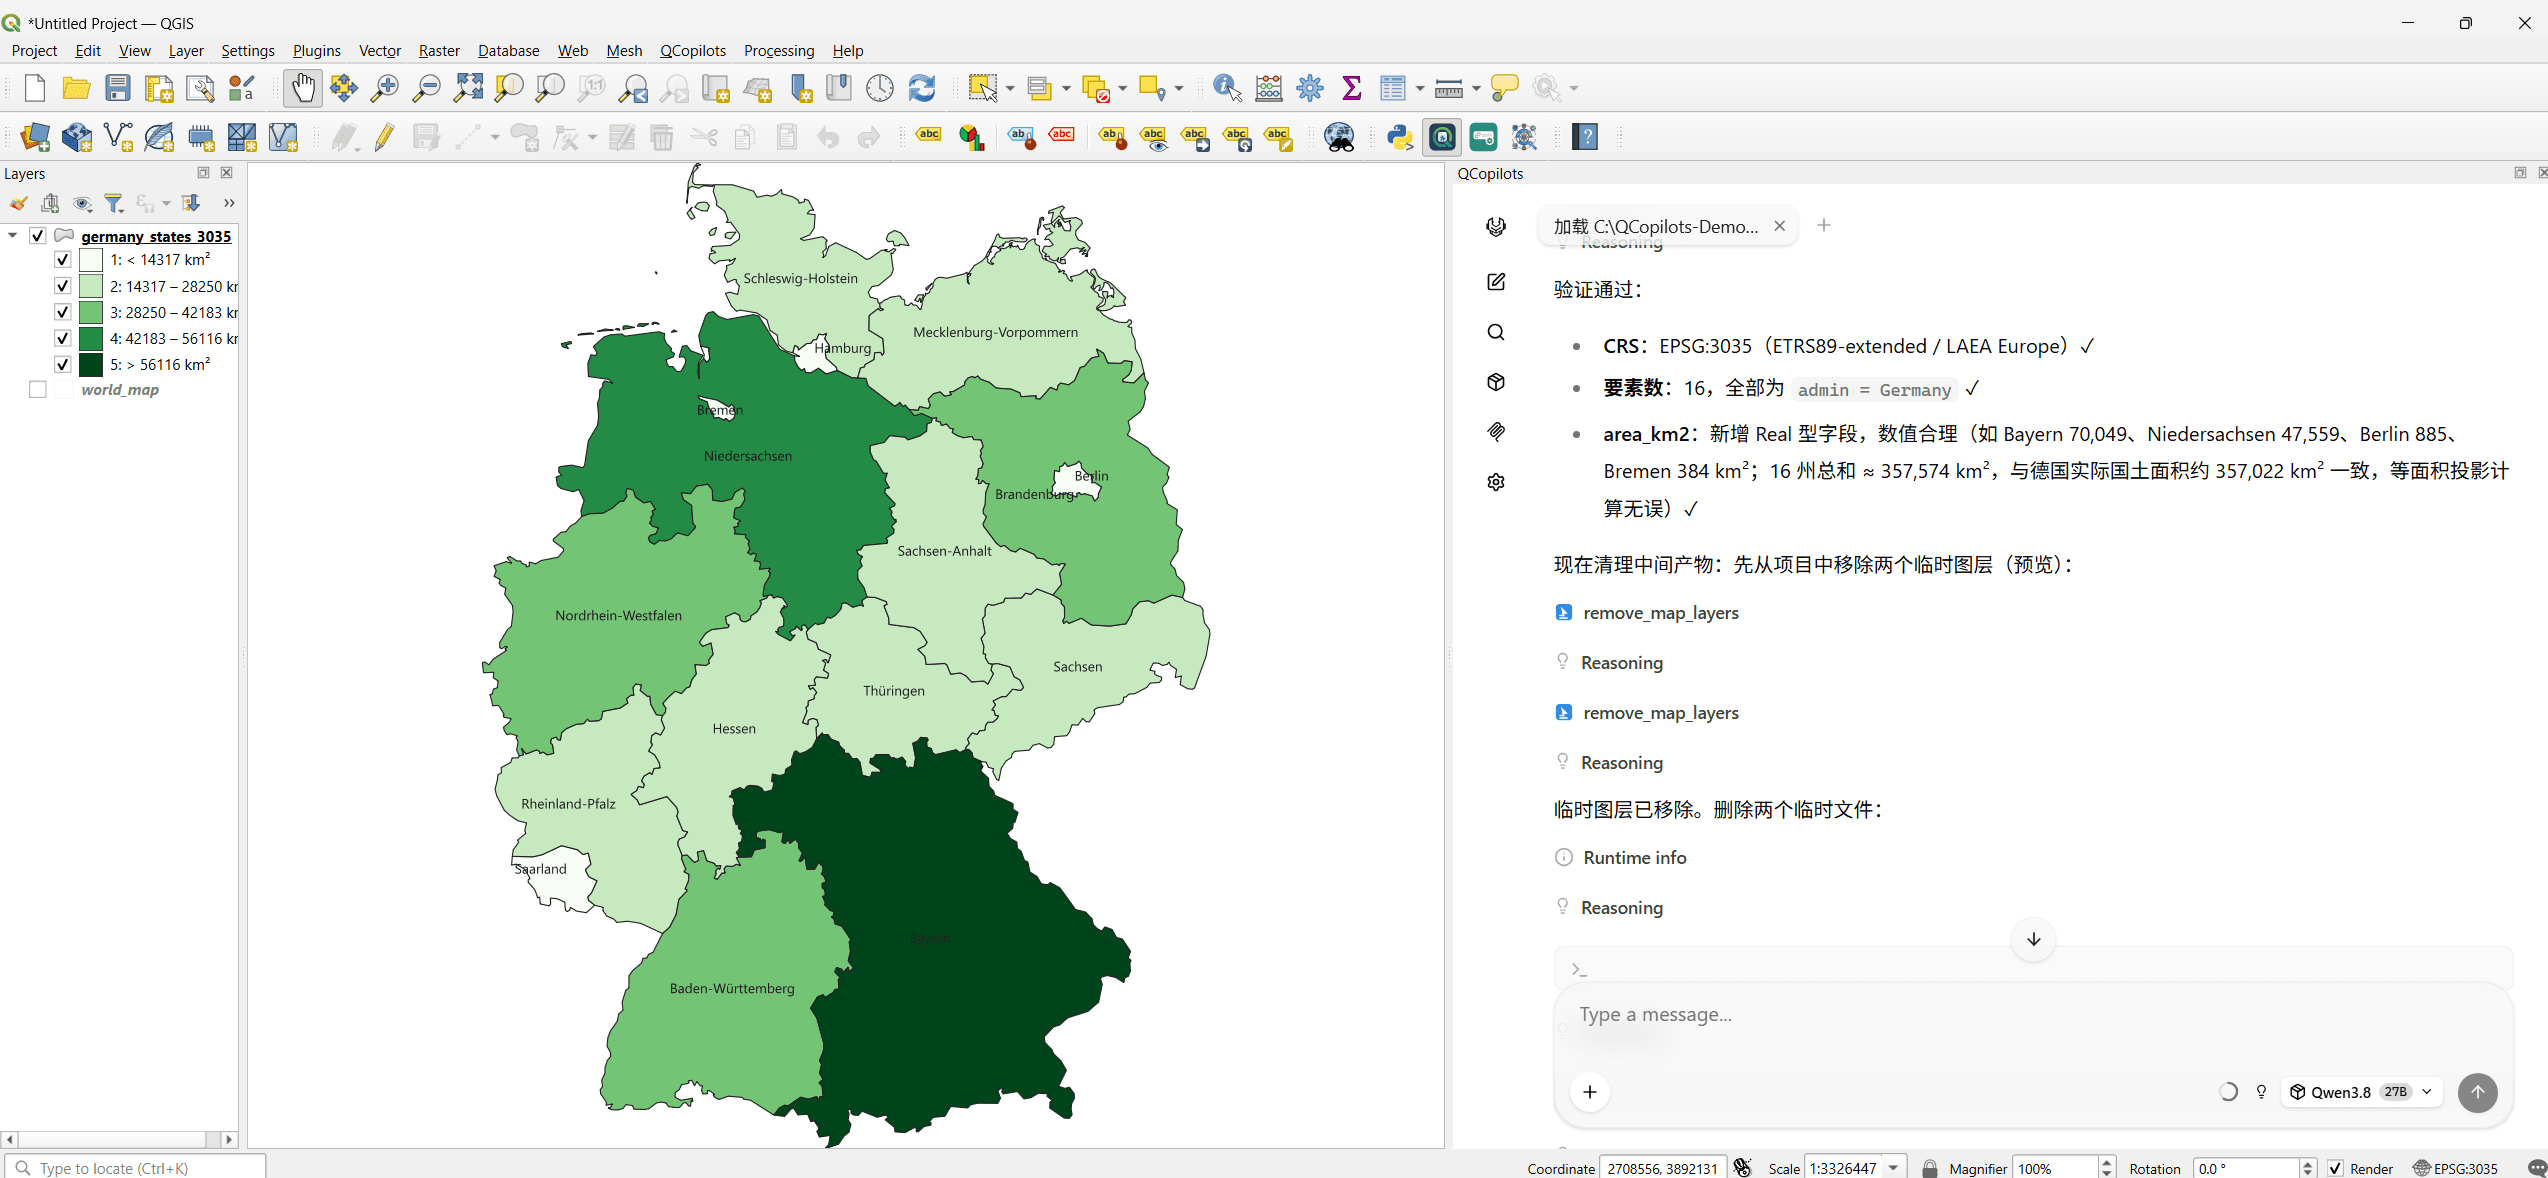This screenshot has width=2548, height=1178.
Task: Click the search icon in QCopilots sidebar
Action: pos(1496,332)
